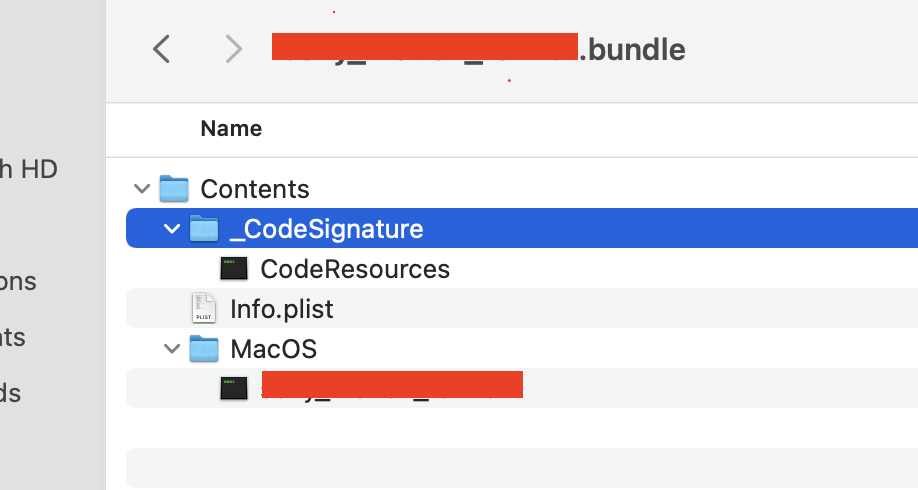The width and height of the screenshot is (918, 490).
Task: Select the redacted file name under MacOS
Action: [391, 385]
